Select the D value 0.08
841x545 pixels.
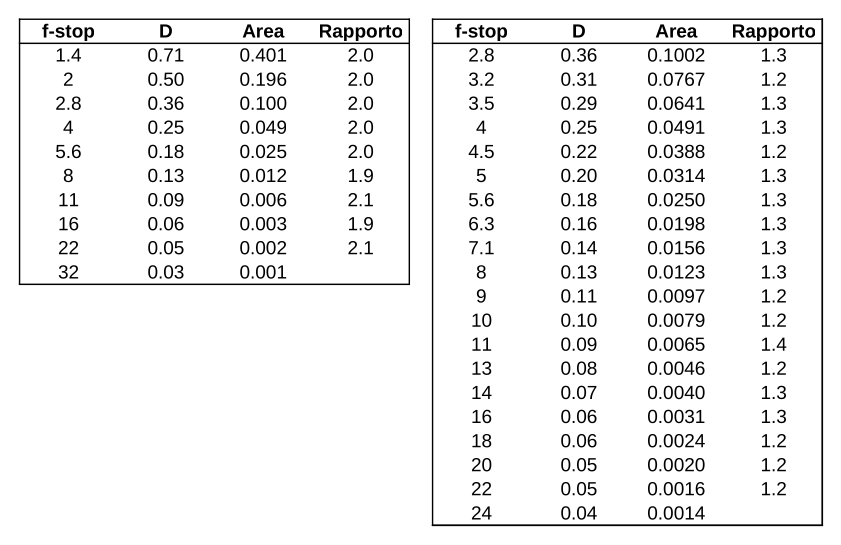[578, 368]
